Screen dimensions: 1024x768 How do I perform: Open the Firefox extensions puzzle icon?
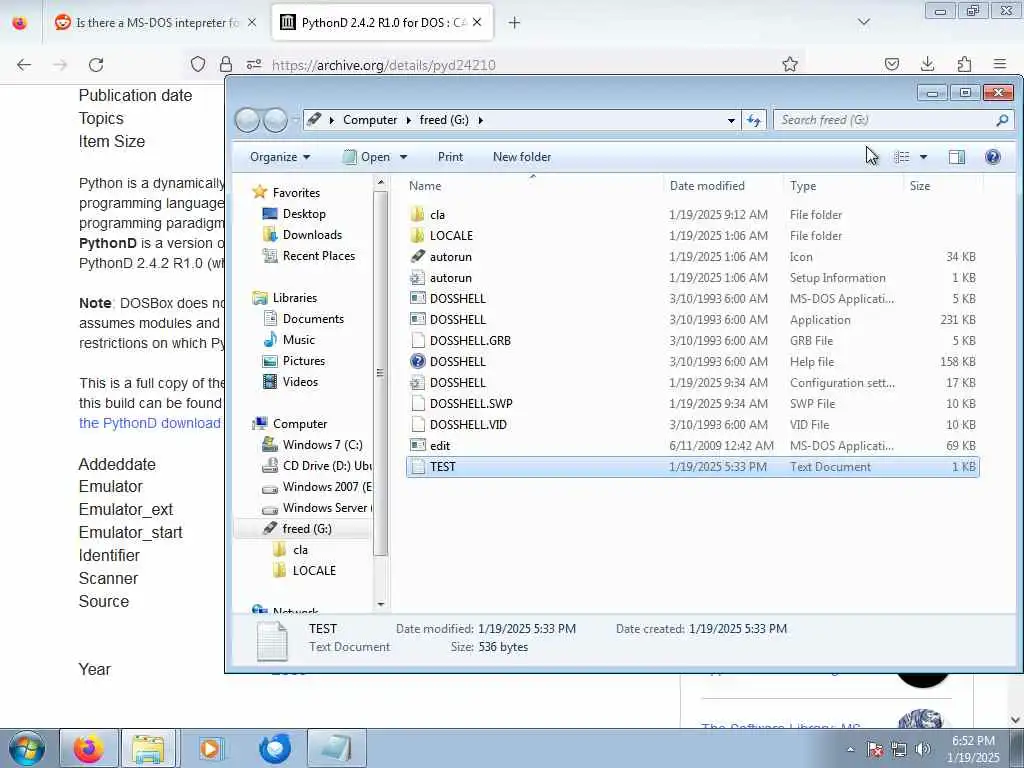pos(964,64)
